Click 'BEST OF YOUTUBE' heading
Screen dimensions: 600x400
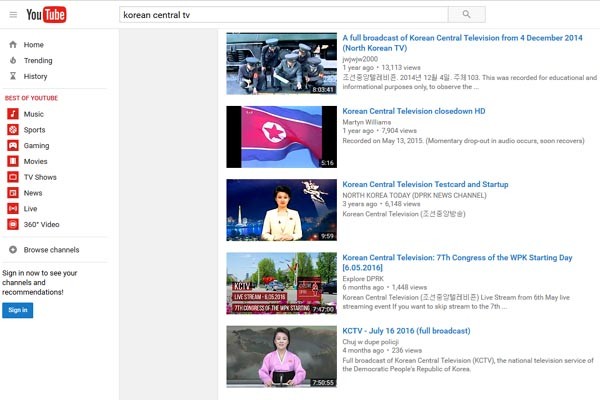[x=31, y=98]
